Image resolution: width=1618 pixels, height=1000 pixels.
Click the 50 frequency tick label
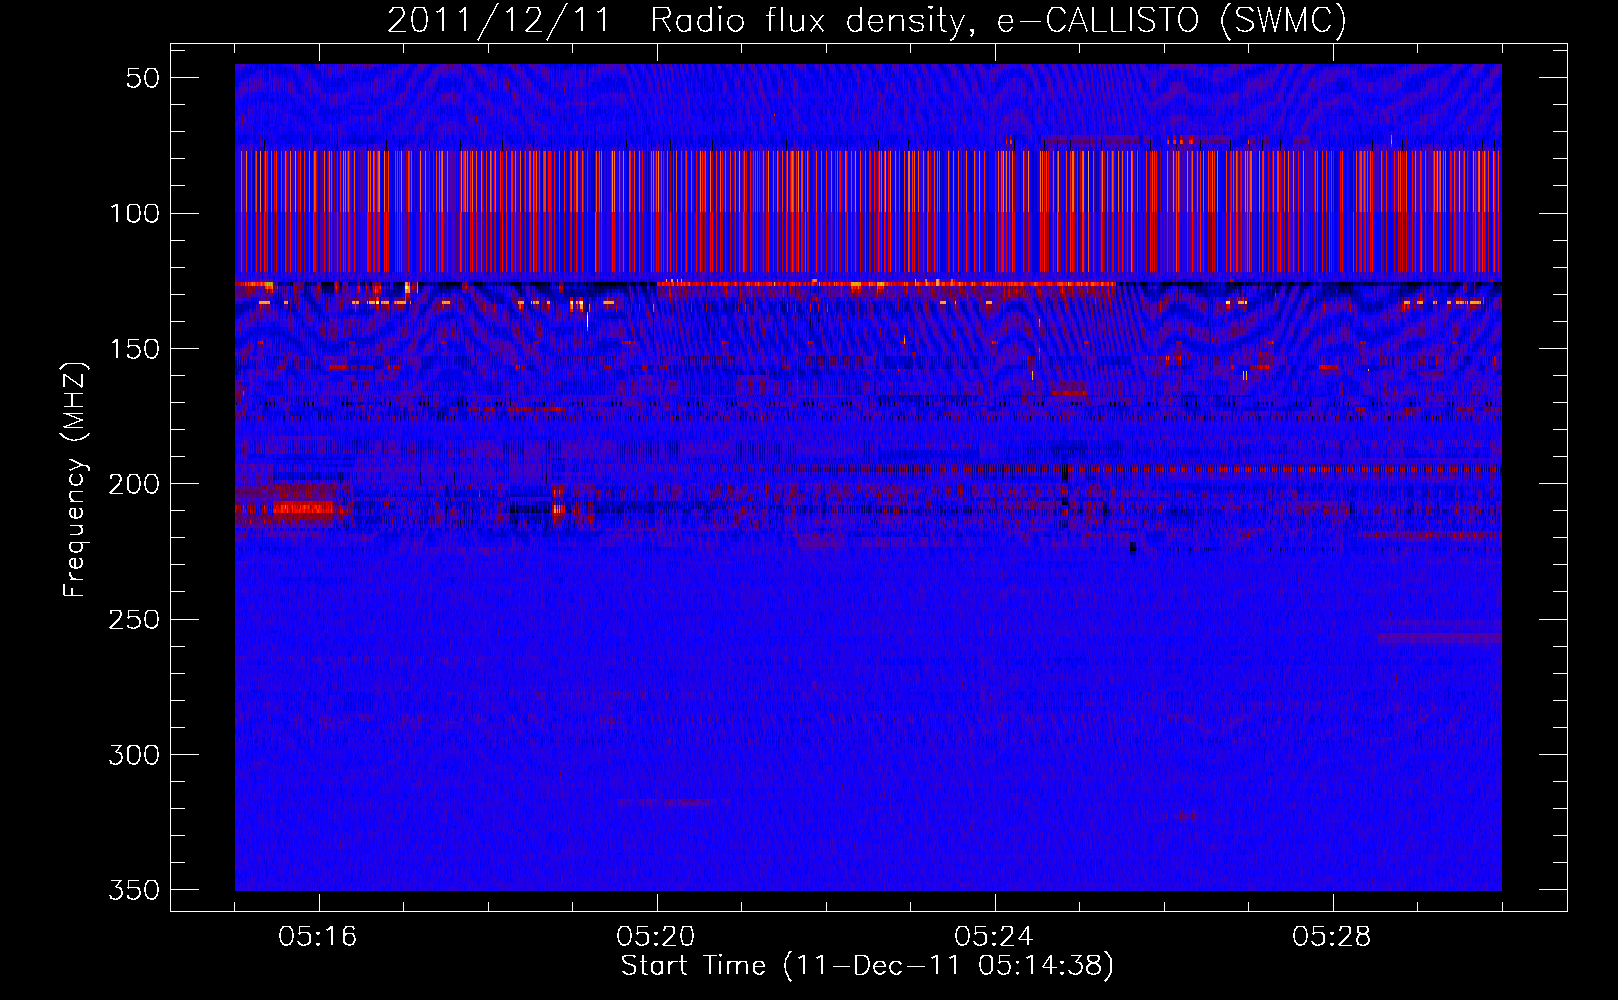click(143, 78)
